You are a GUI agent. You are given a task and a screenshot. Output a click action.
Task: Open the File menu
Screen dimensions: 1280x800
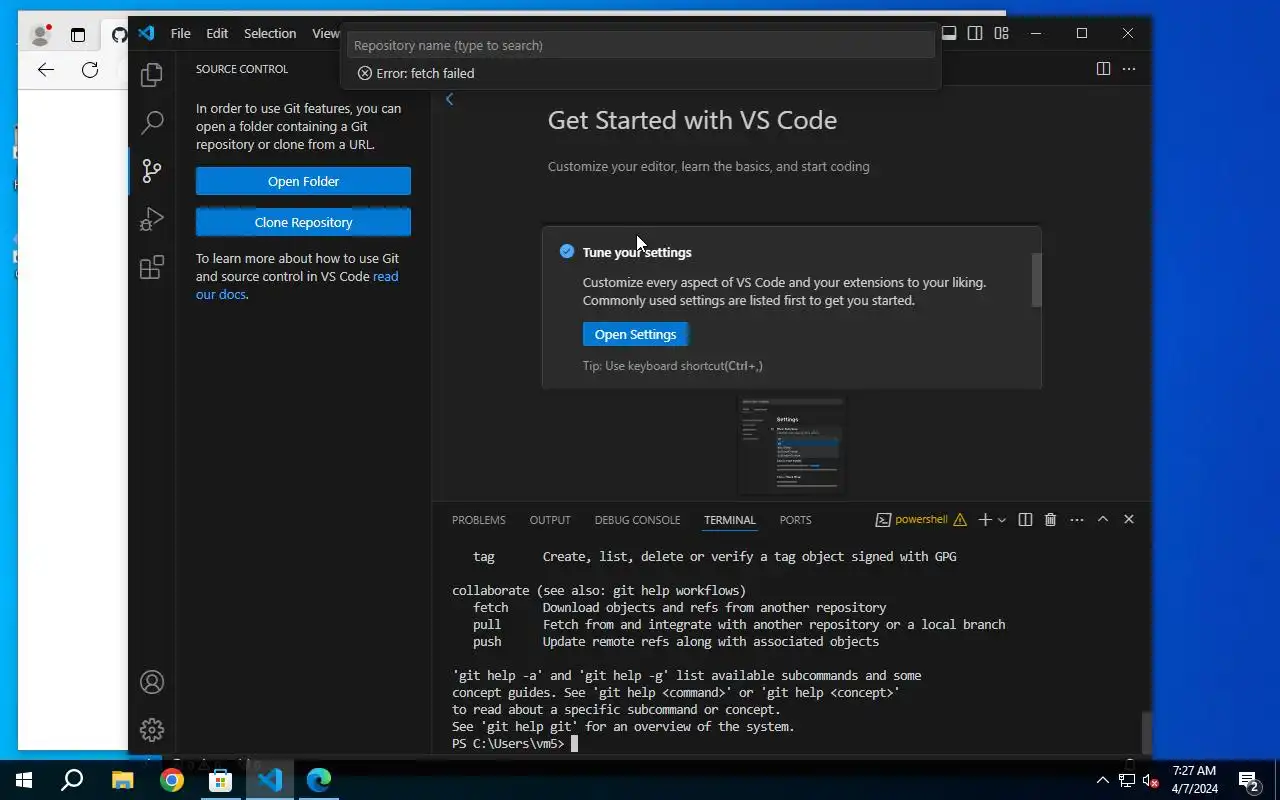(x=181, y=33)
